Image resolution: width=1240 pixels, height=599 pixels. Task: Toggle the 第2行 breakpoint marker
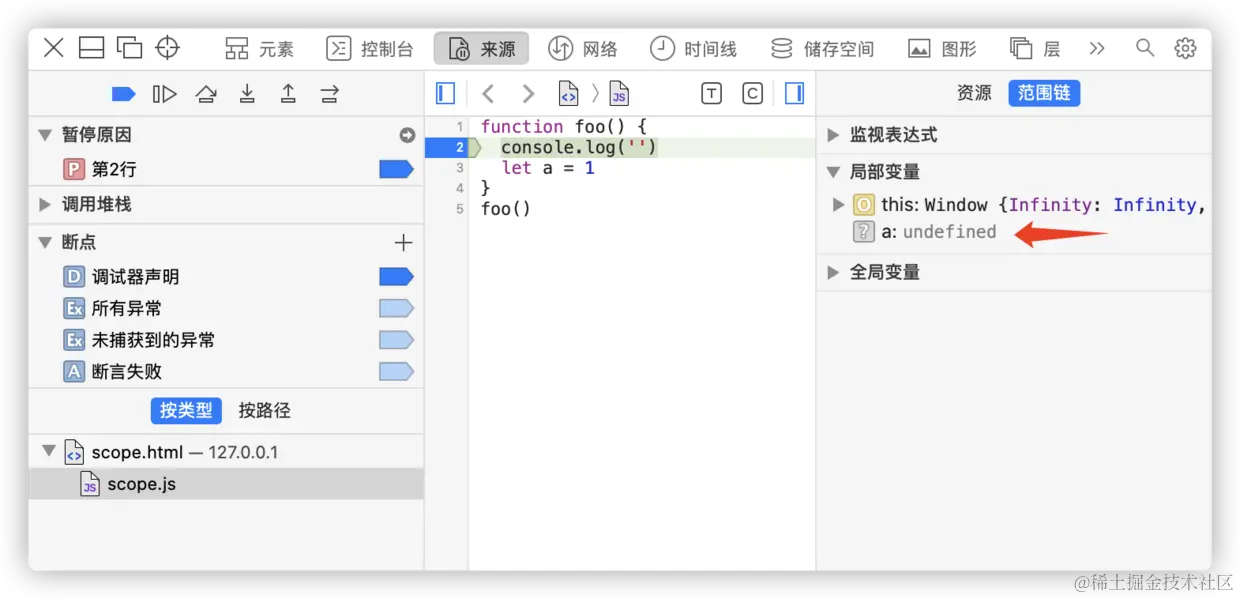[x=396, y=170]
